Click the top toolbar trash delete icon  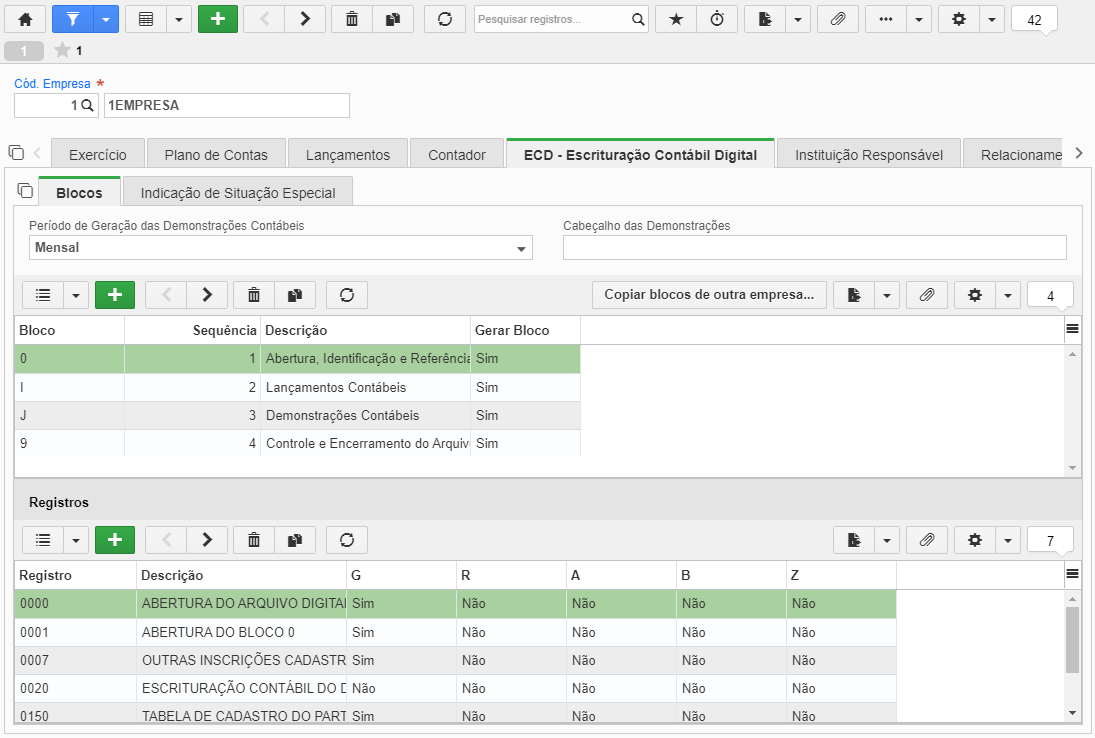(x=352, y=20)
